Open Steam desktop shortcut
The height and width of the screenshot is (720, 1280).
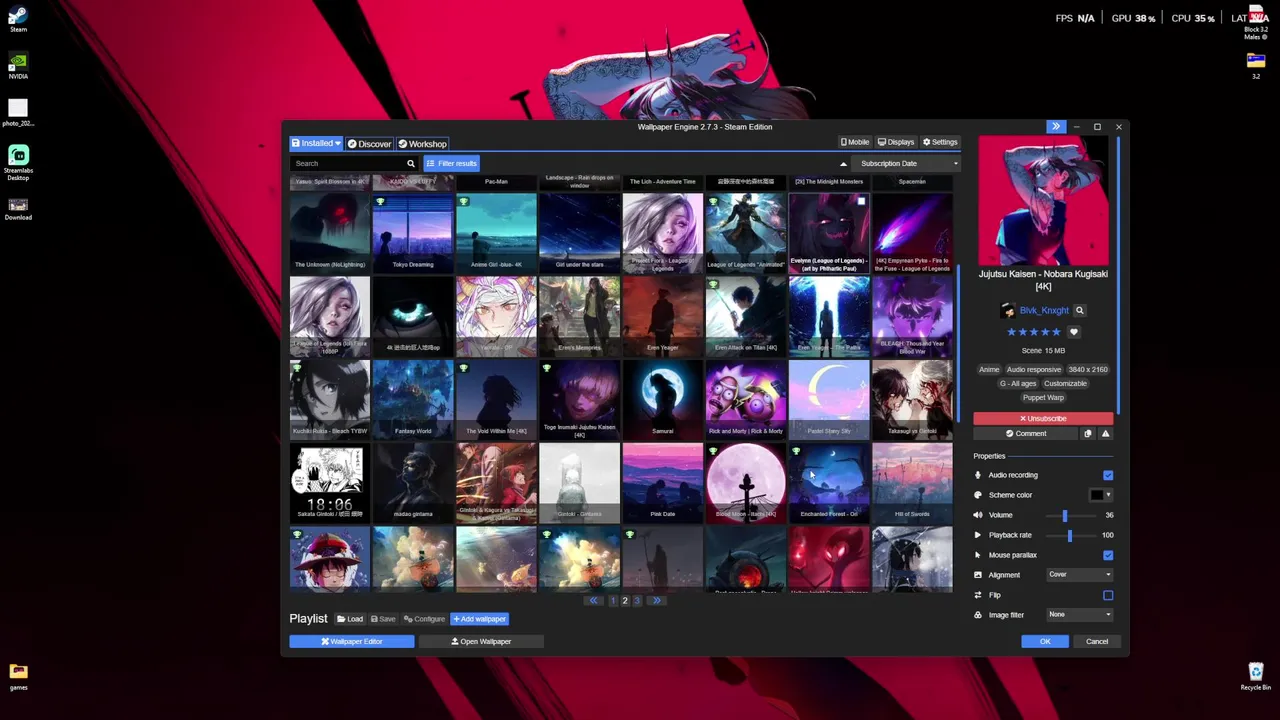(18, 18)
